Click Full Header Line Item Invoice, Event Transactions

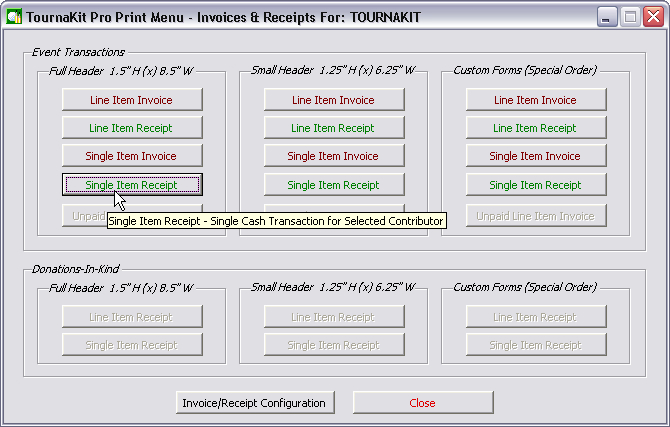coord(132,100)
